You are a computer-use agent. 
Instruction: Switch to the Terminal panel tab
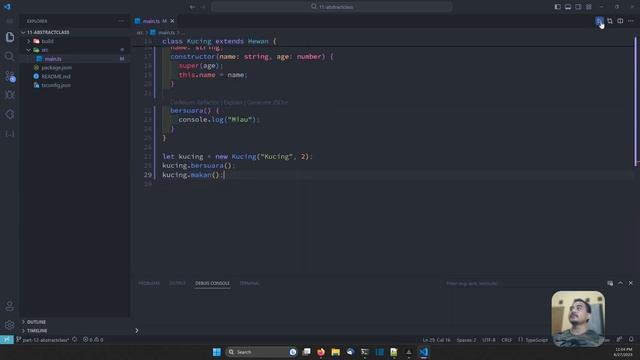(x=249, y=283)
